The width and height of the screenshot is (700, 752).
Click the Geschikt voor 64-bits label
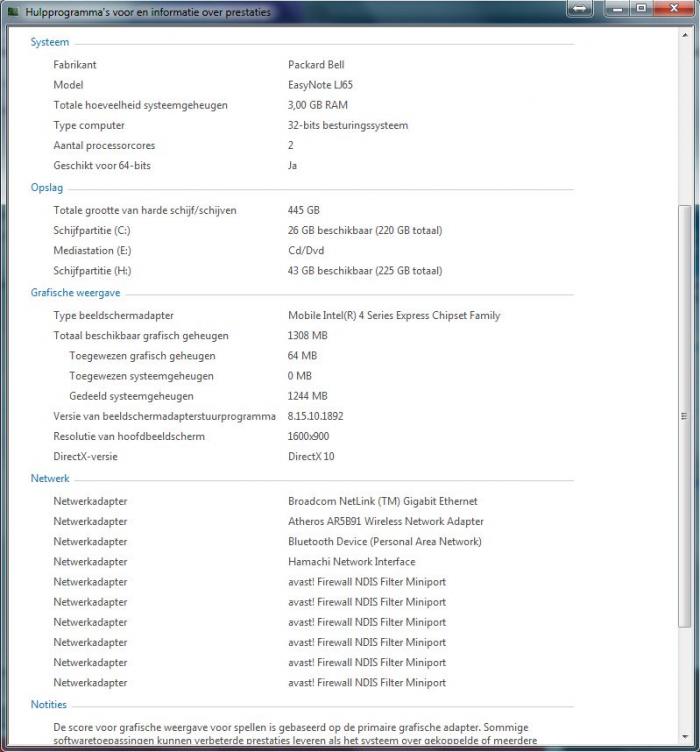102,165
